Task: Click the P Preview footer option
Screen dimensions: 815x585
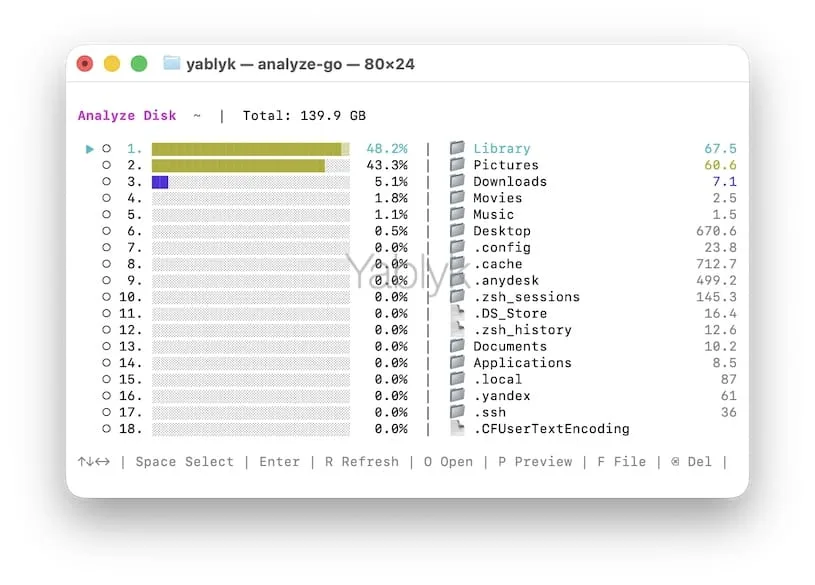Action: (x=535, y=462)
